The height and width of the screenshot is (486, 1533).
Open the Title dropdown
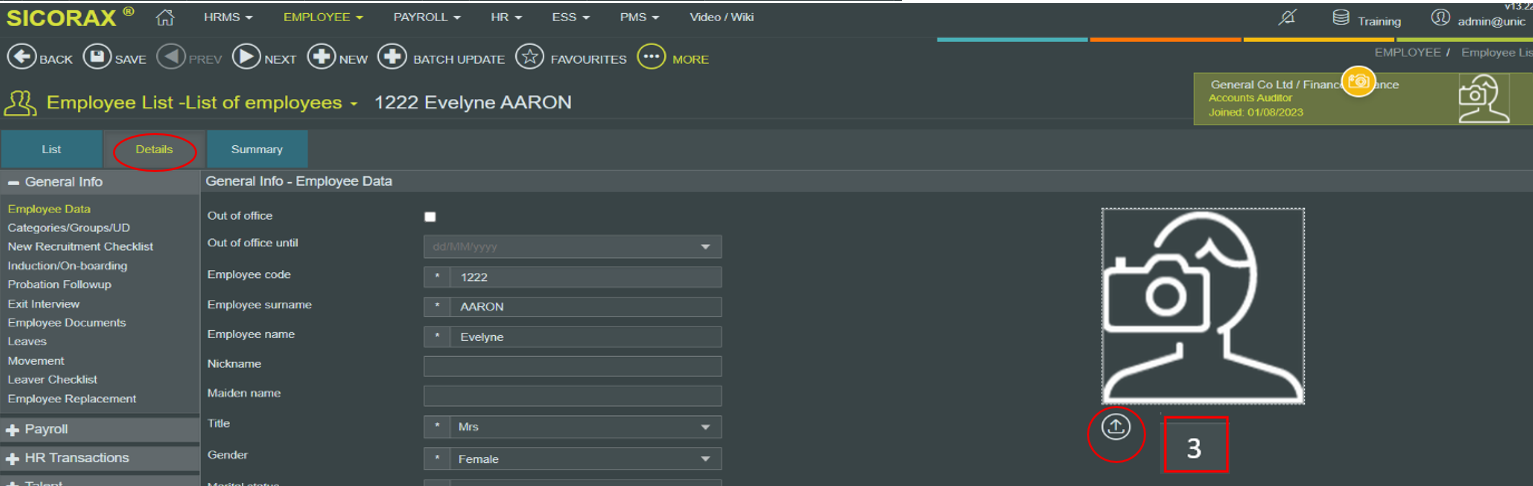(x=705, y=428)
